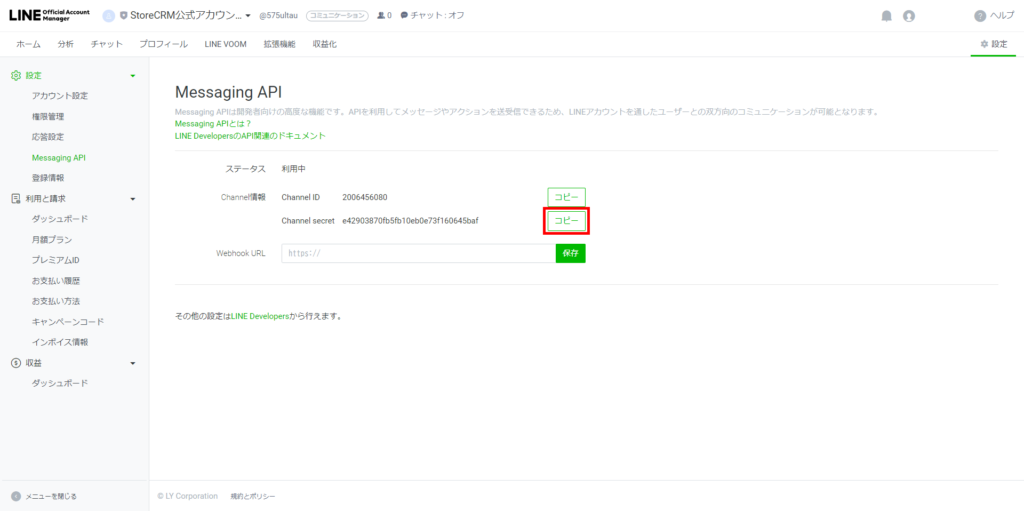This screenshot has width=1024, height=511.
Task: Open the Messaging APIとは？ link
Action: pos(213,124)
